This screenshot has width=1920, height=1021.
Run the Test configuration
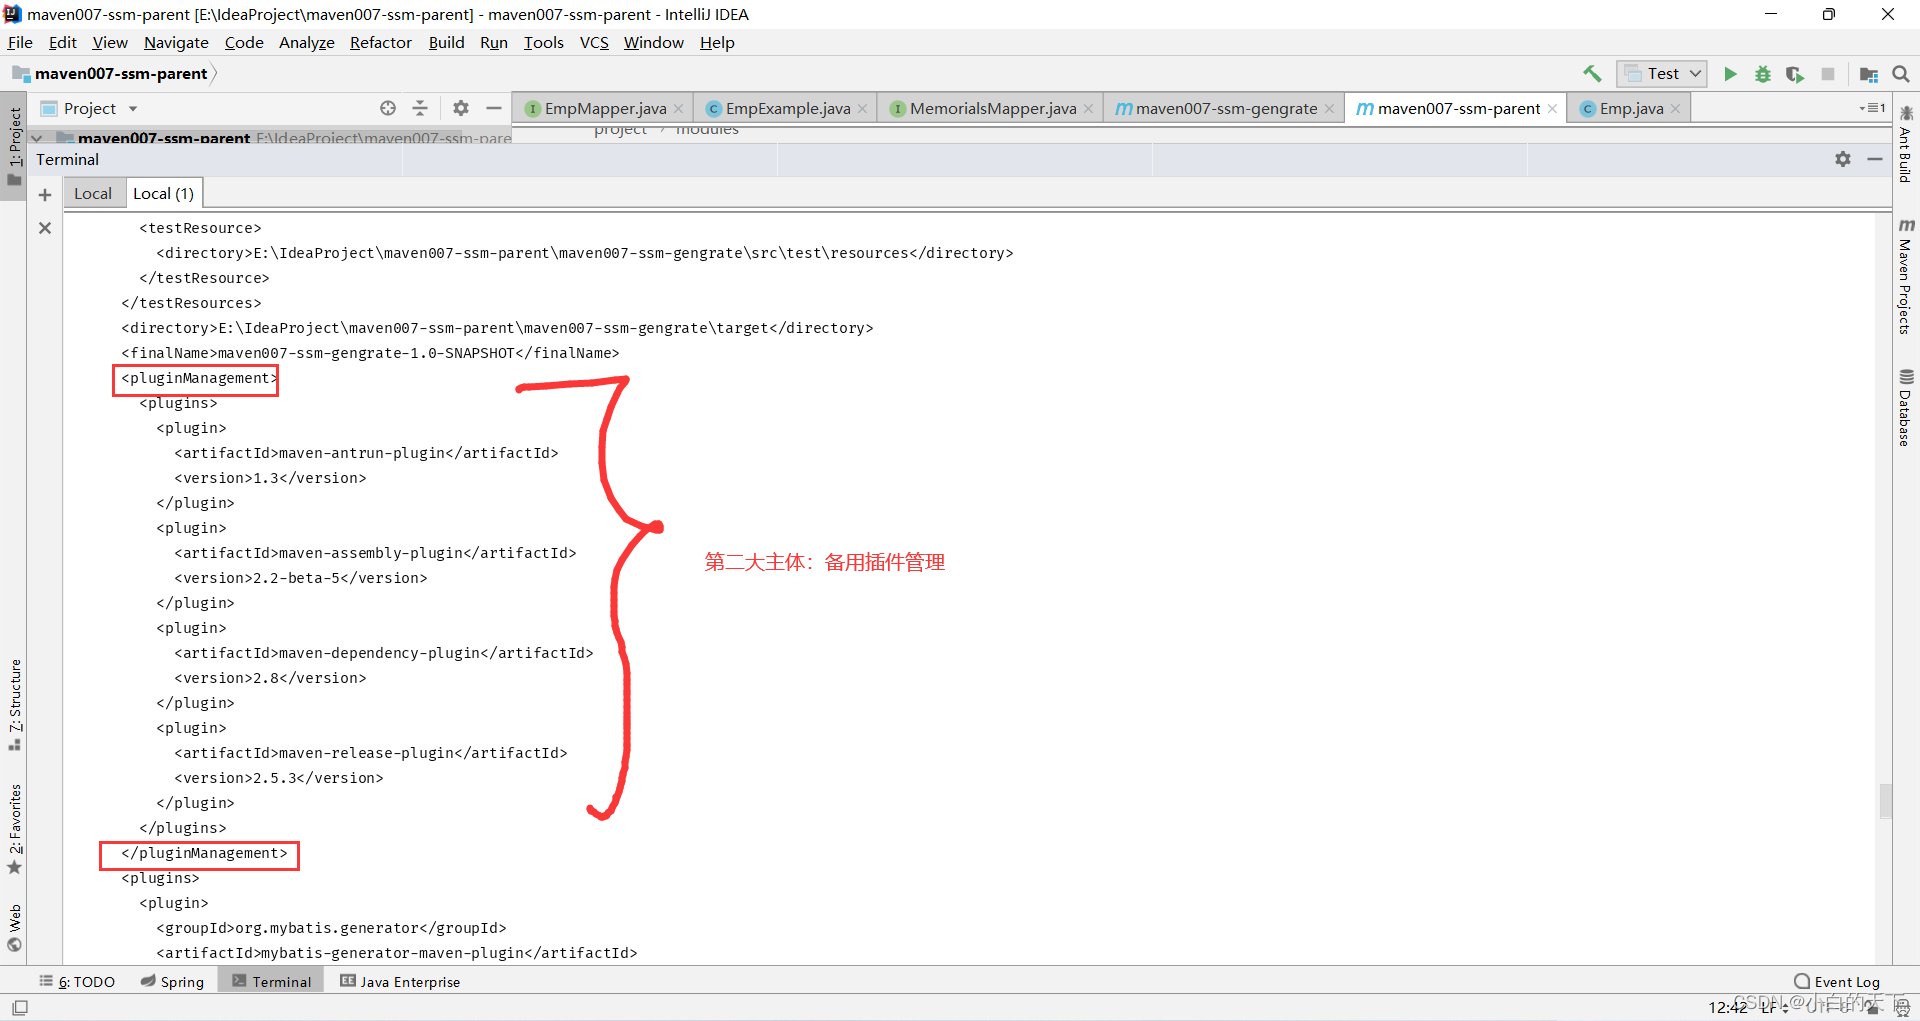click(1730, 74)
